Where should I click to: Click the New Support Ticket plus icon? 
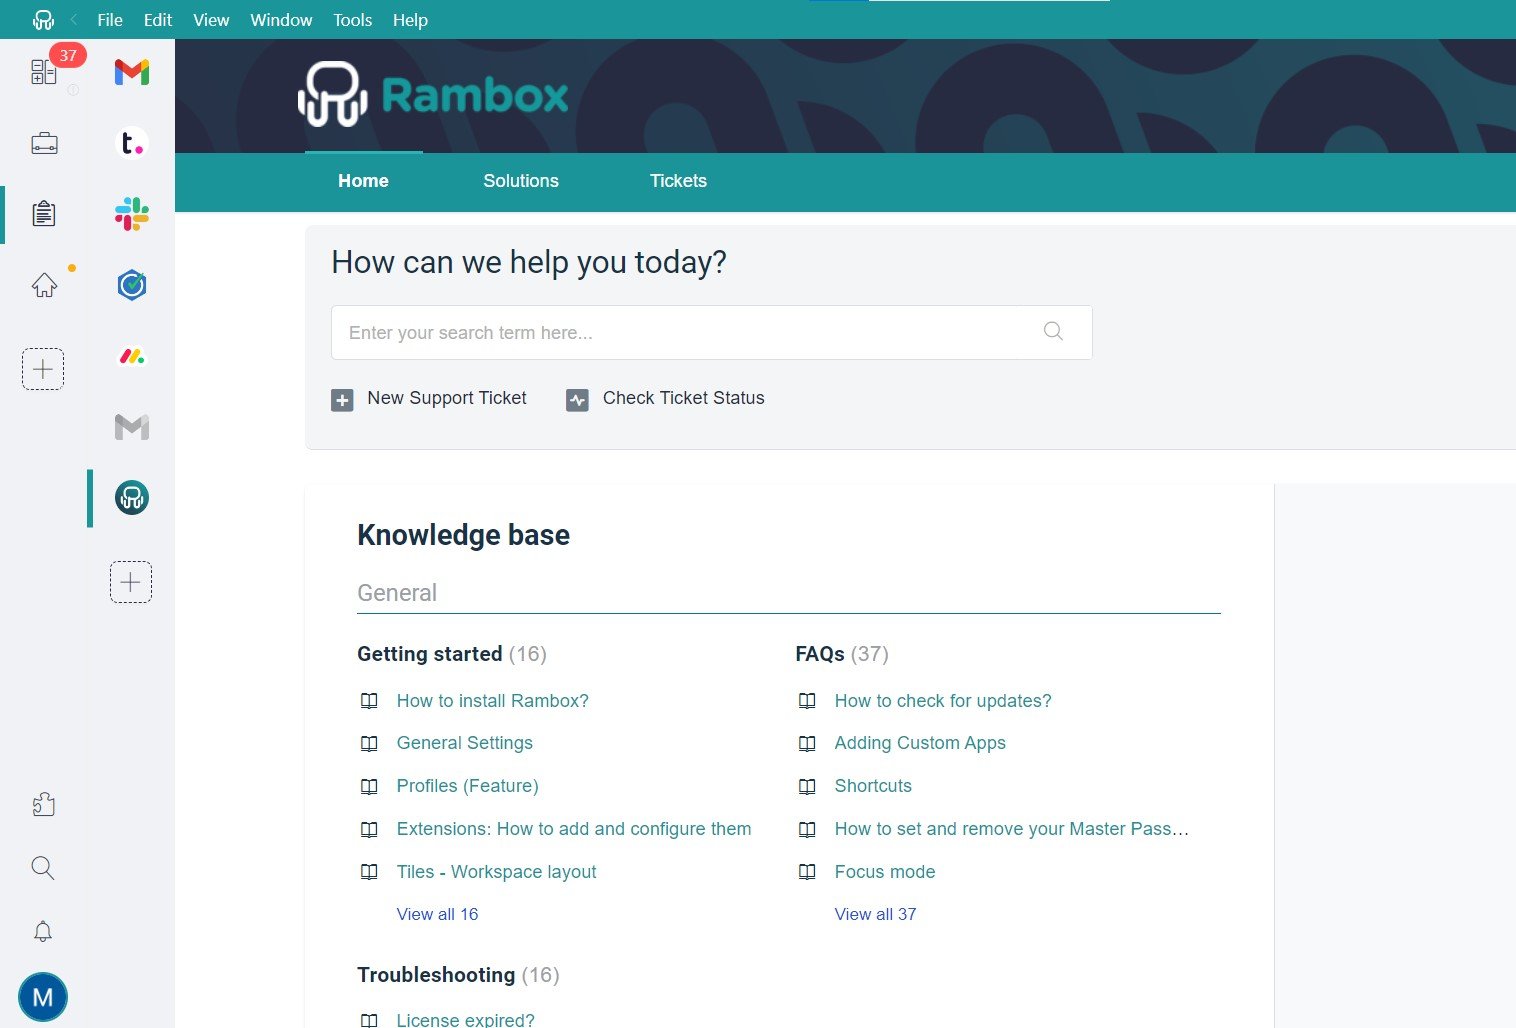coord(342,400)
